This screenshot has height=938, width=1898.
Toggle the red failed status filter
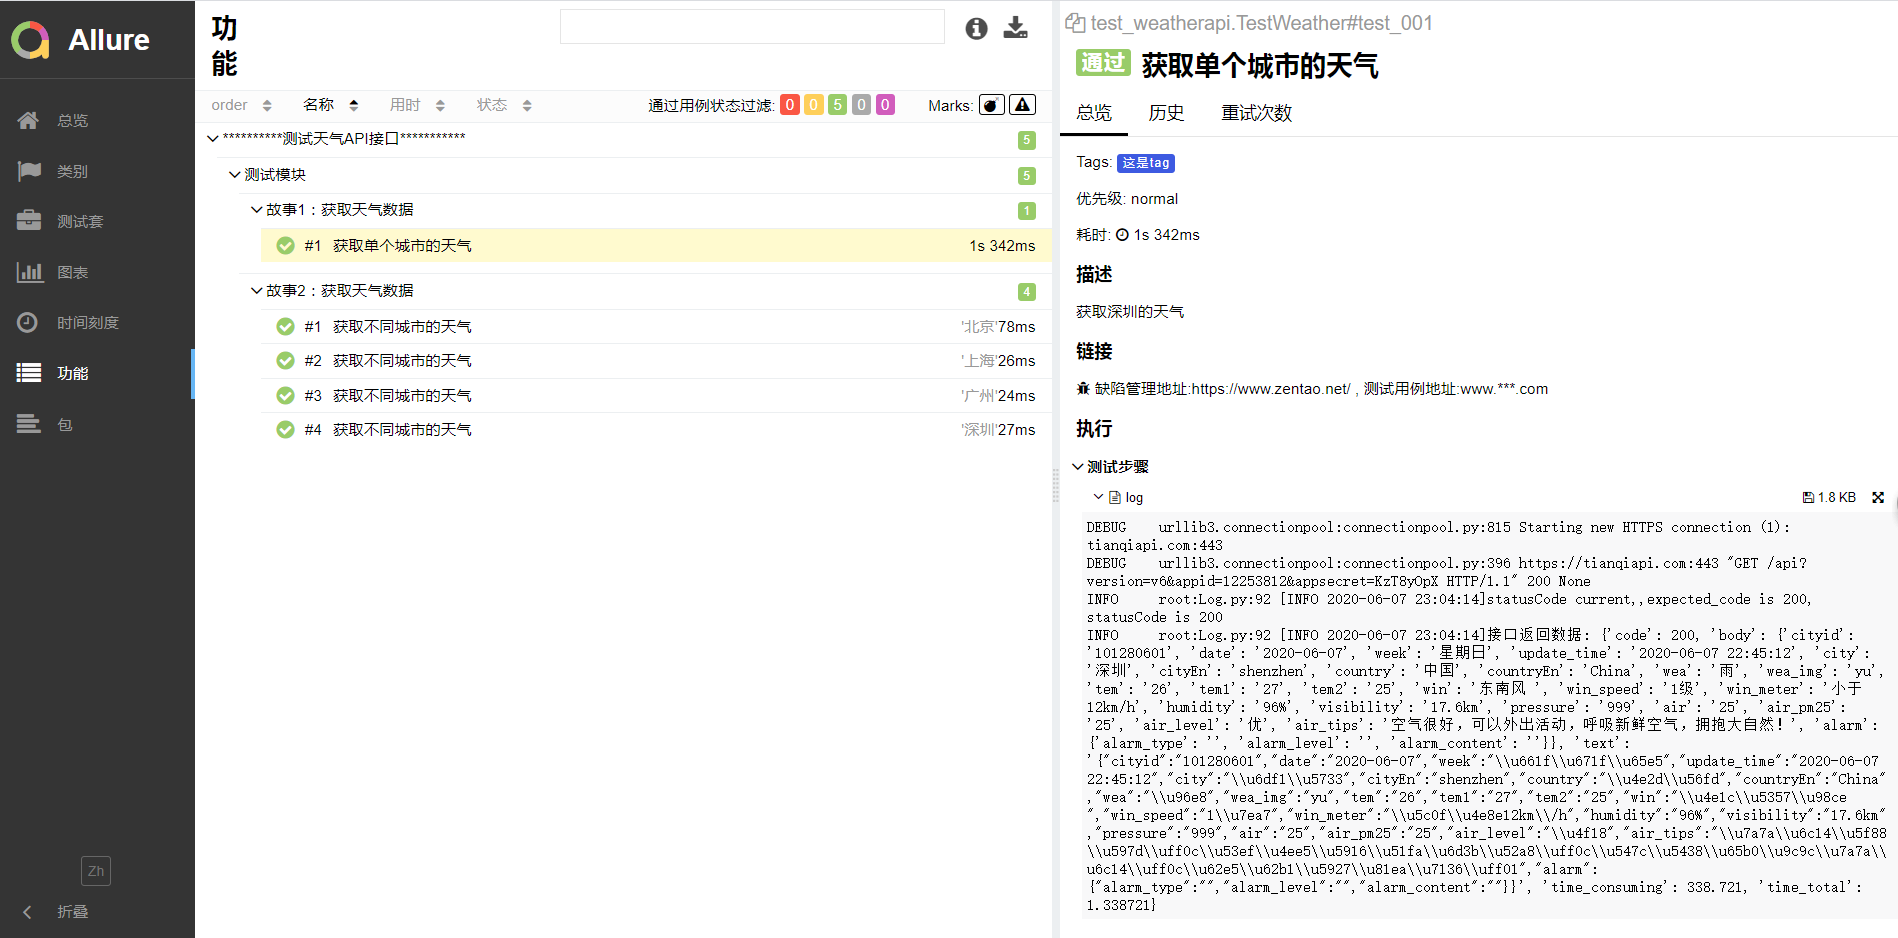[x=789, y=105]
